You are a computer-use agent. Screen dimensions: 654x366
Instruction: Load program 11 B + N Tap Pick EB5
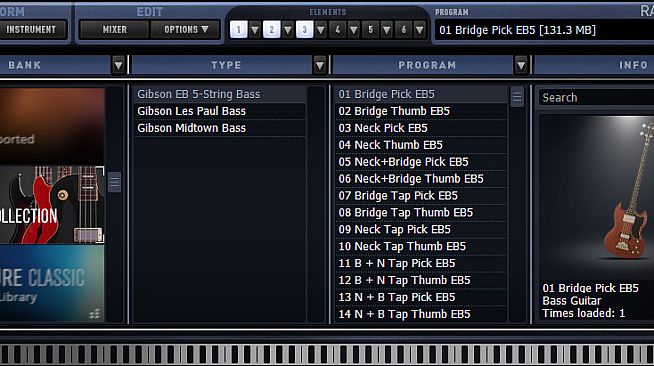(421, 263)
